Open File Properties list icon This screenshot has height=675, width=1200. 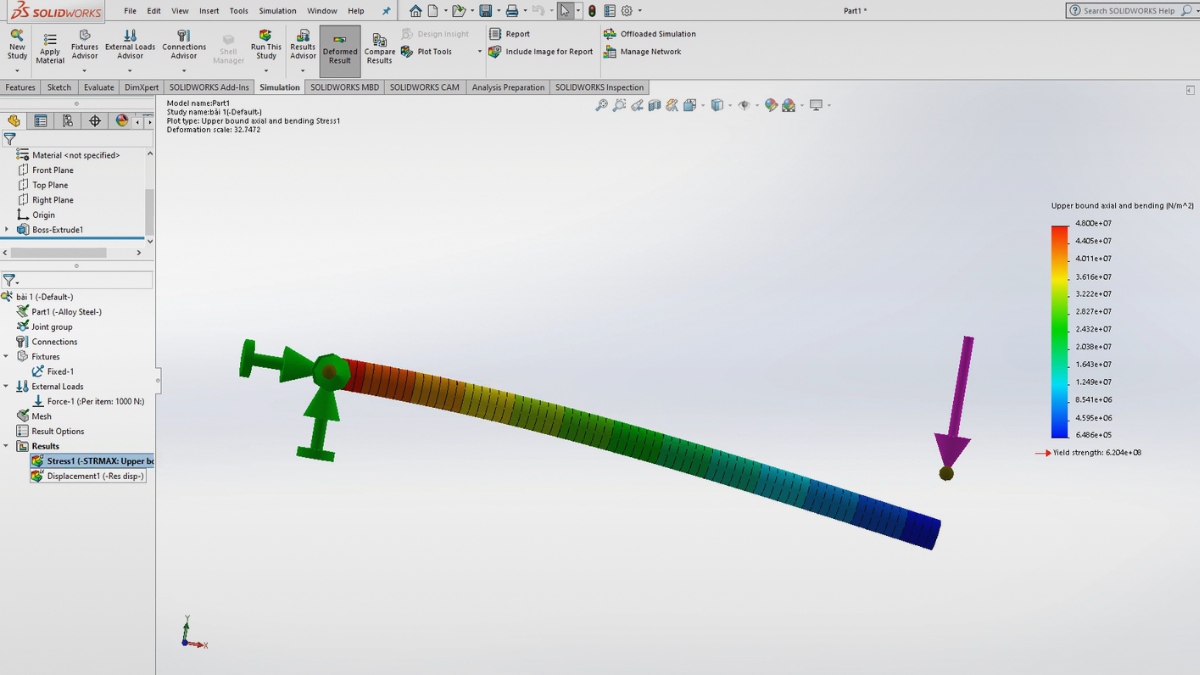(x=609, y=11)
